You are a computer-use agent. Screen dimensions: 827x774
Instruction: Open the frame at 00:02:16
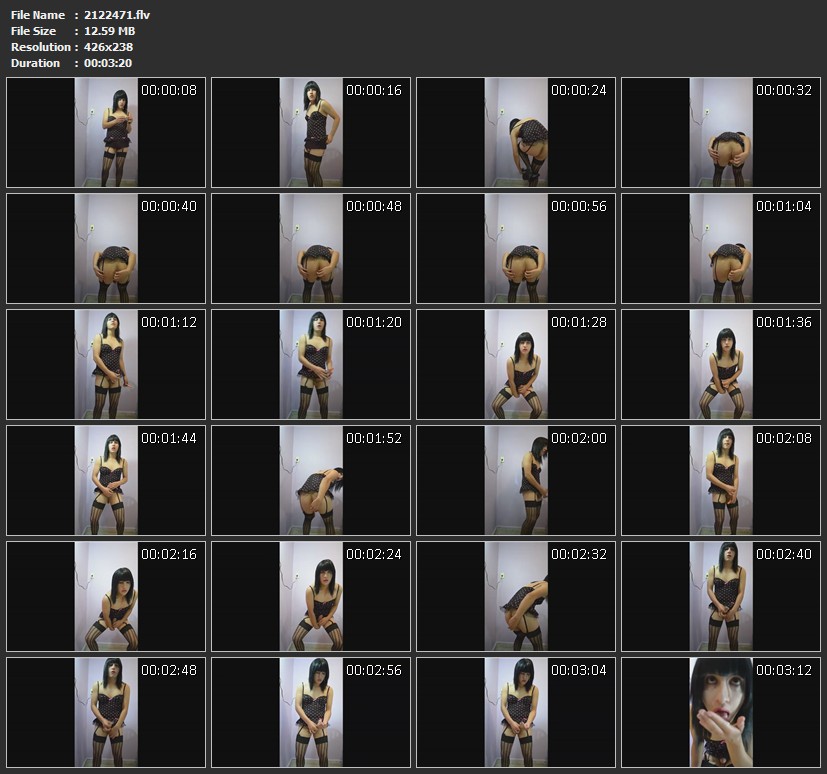(x=106, y=597)
